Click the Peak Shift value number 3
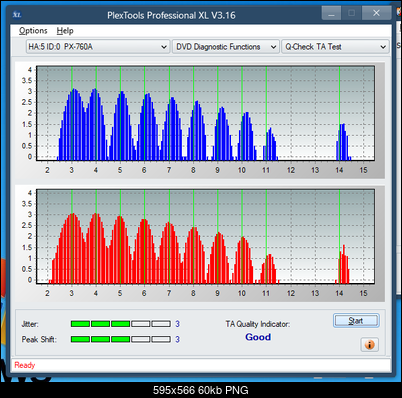This screenshot has height=398, width=402. [x=178, y=339]
